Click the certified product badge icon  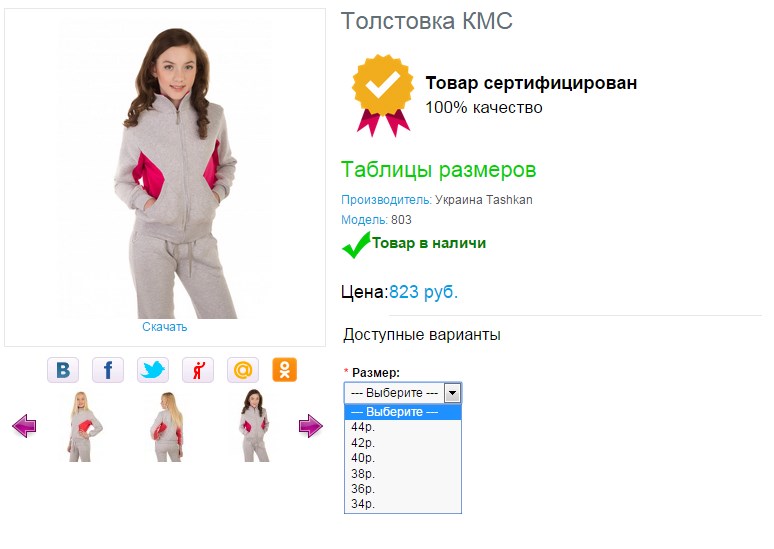[383, 95]
